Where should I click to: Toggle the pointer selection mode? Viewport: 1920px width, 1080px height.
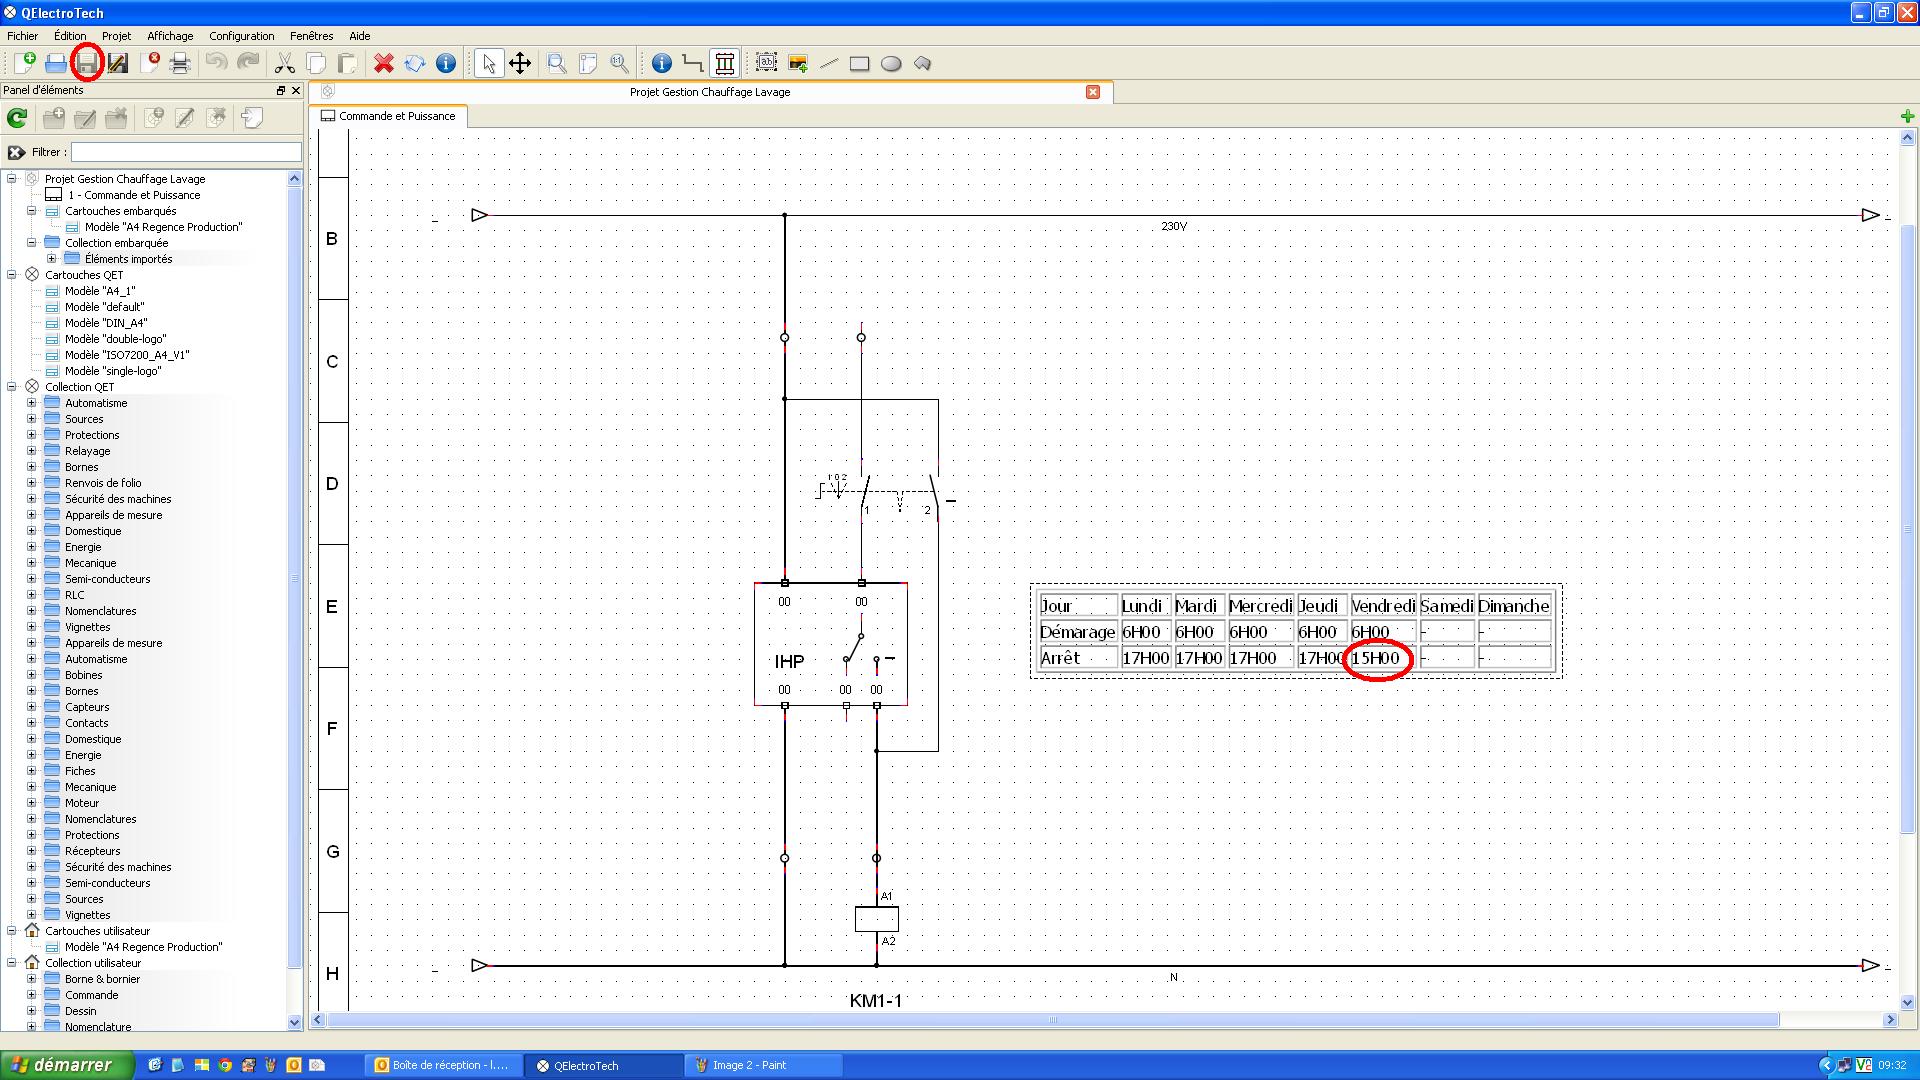click(488, 63)
